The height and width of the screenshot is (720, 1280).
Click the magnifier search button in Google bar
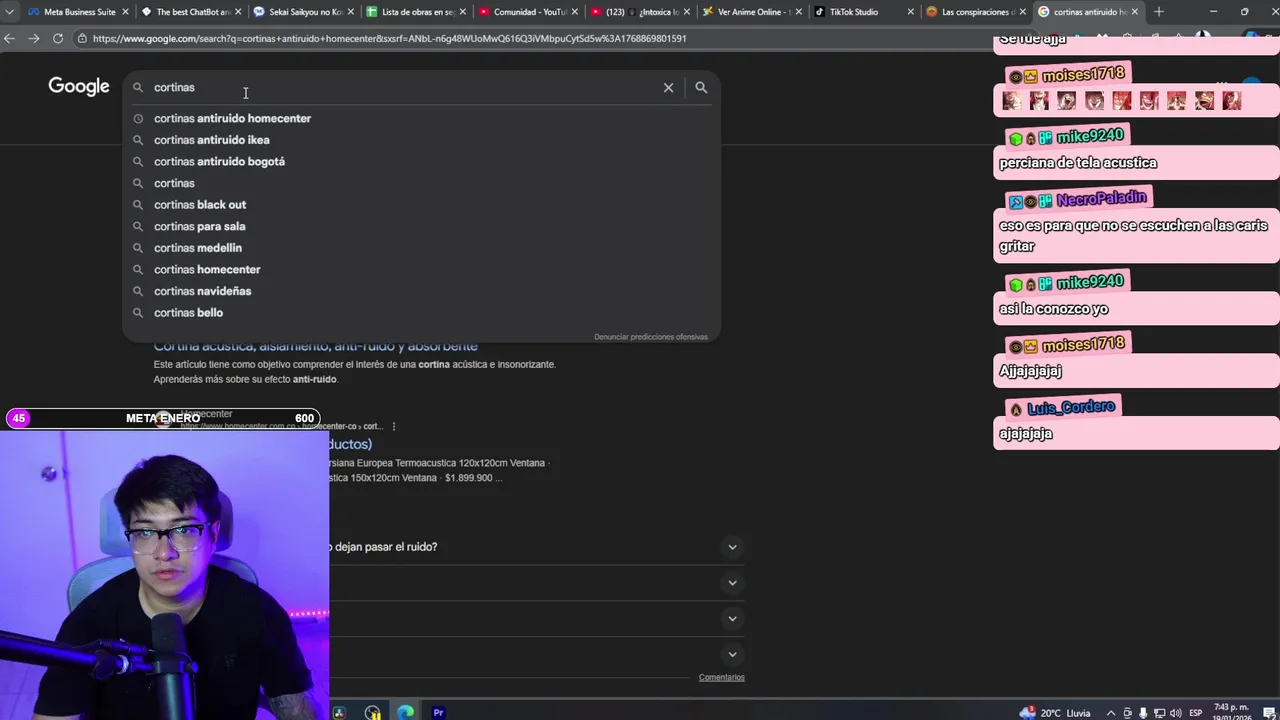click(x=701, y=87)
